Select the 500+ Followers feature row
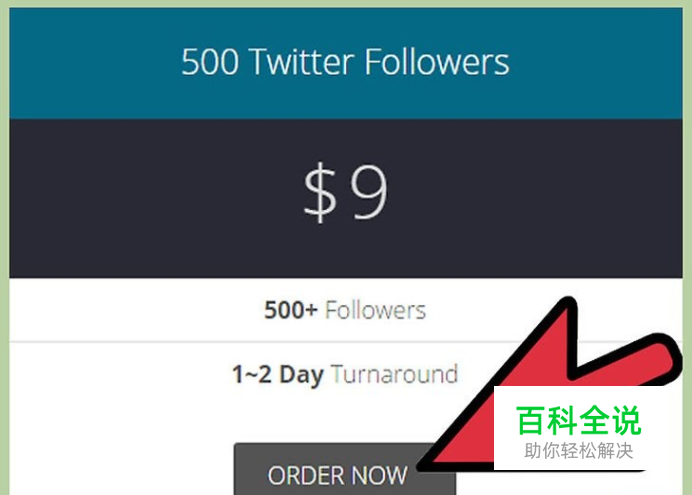This screenshot has height=495, width=692. click(x=346, y=310)
